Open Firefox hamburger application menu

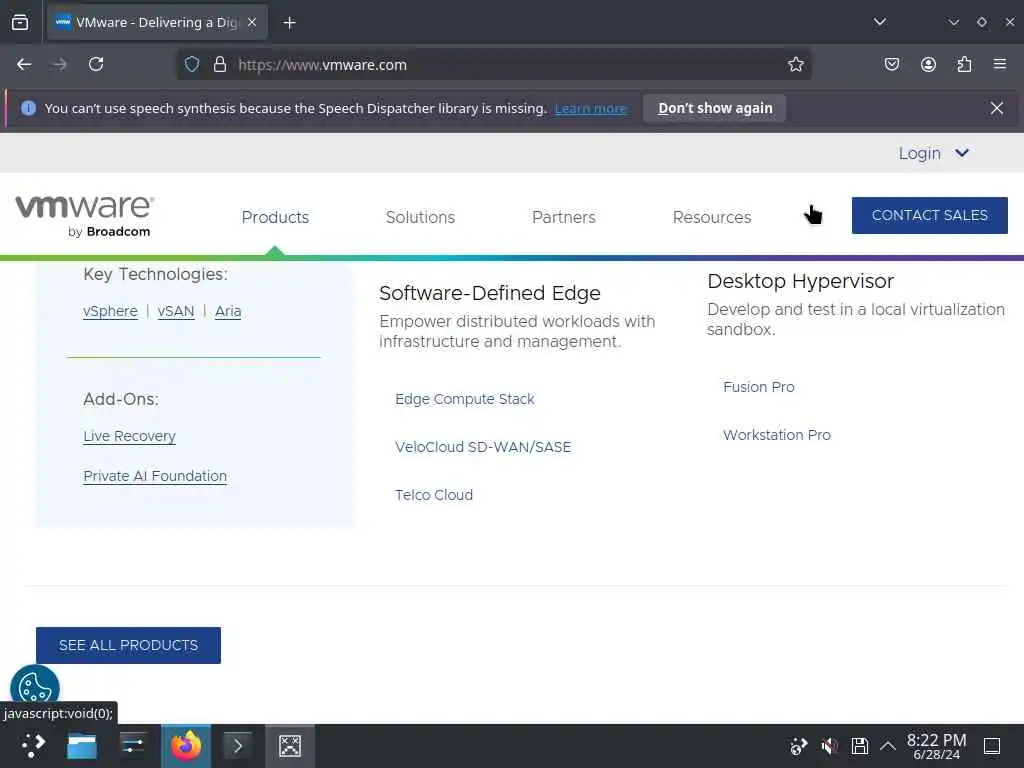pos(1000,65)
